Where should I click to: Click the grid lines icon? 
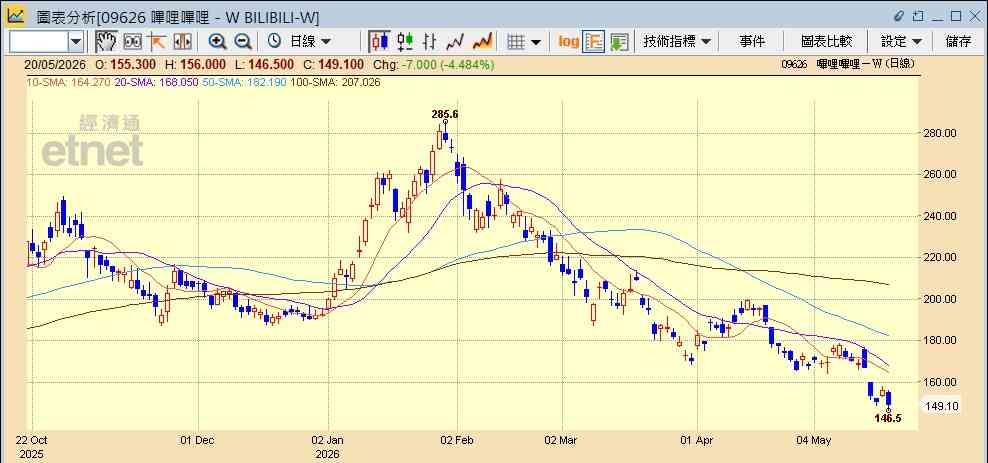[516, 42]
